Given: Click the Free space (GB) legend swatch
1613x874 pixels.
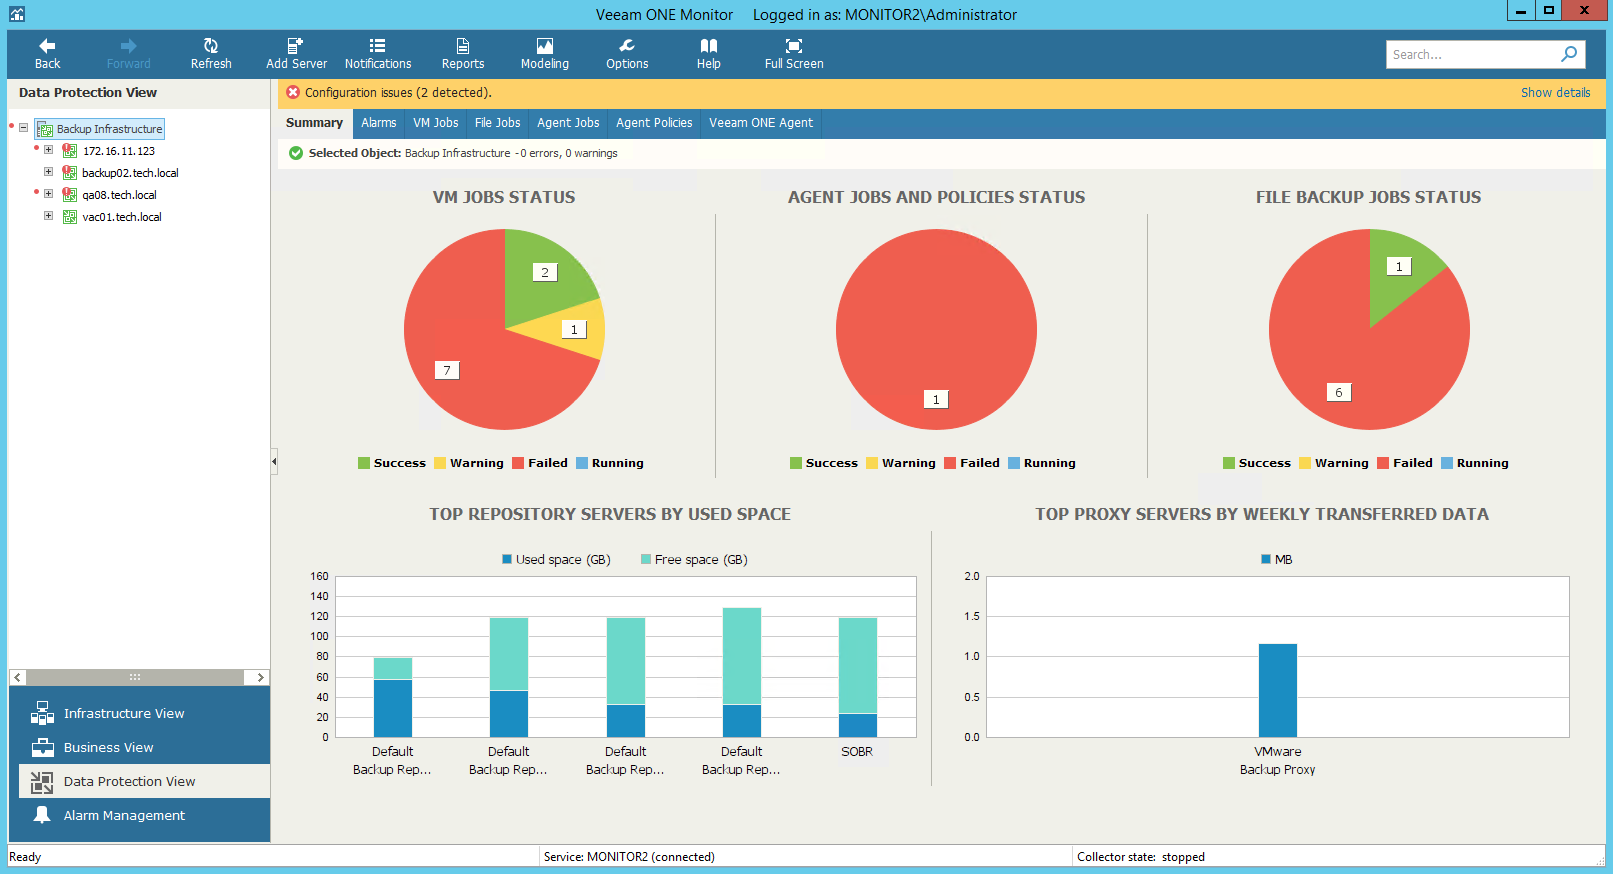Looking at the screenshot, I should [646, 559].
